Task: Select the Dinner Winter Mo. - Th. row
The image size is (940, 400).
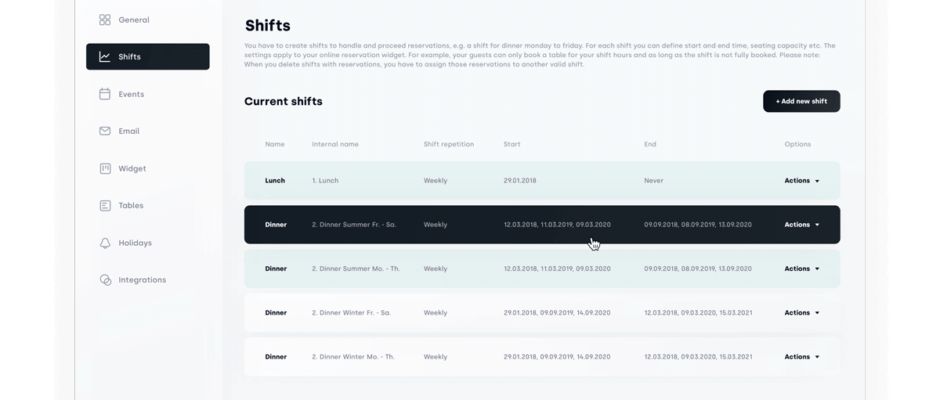Action: click(542, 357)
